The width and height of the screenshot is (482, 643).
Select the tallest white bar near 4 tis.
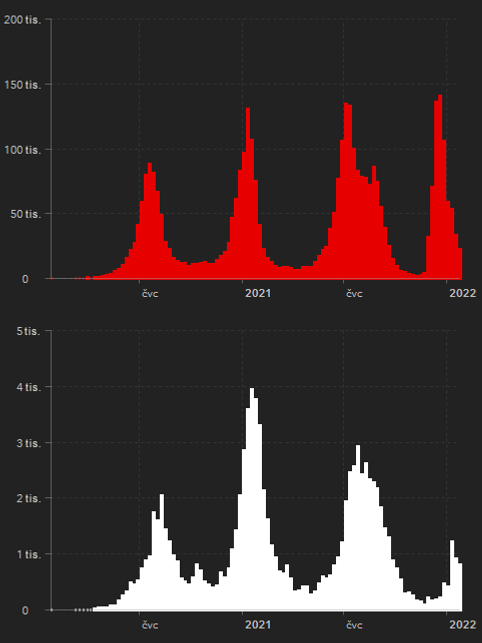252,499
